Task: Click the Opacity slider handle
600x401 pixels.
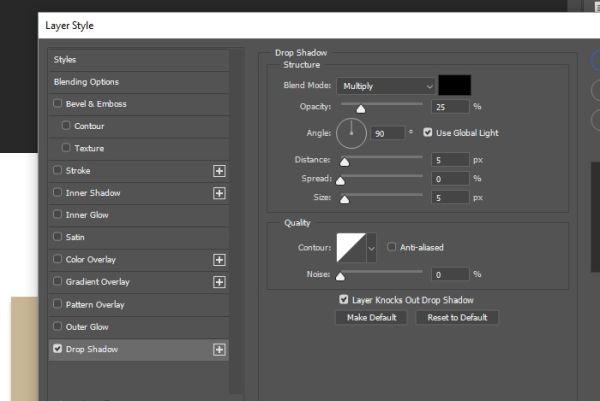Action: click(x=360, y=109)
